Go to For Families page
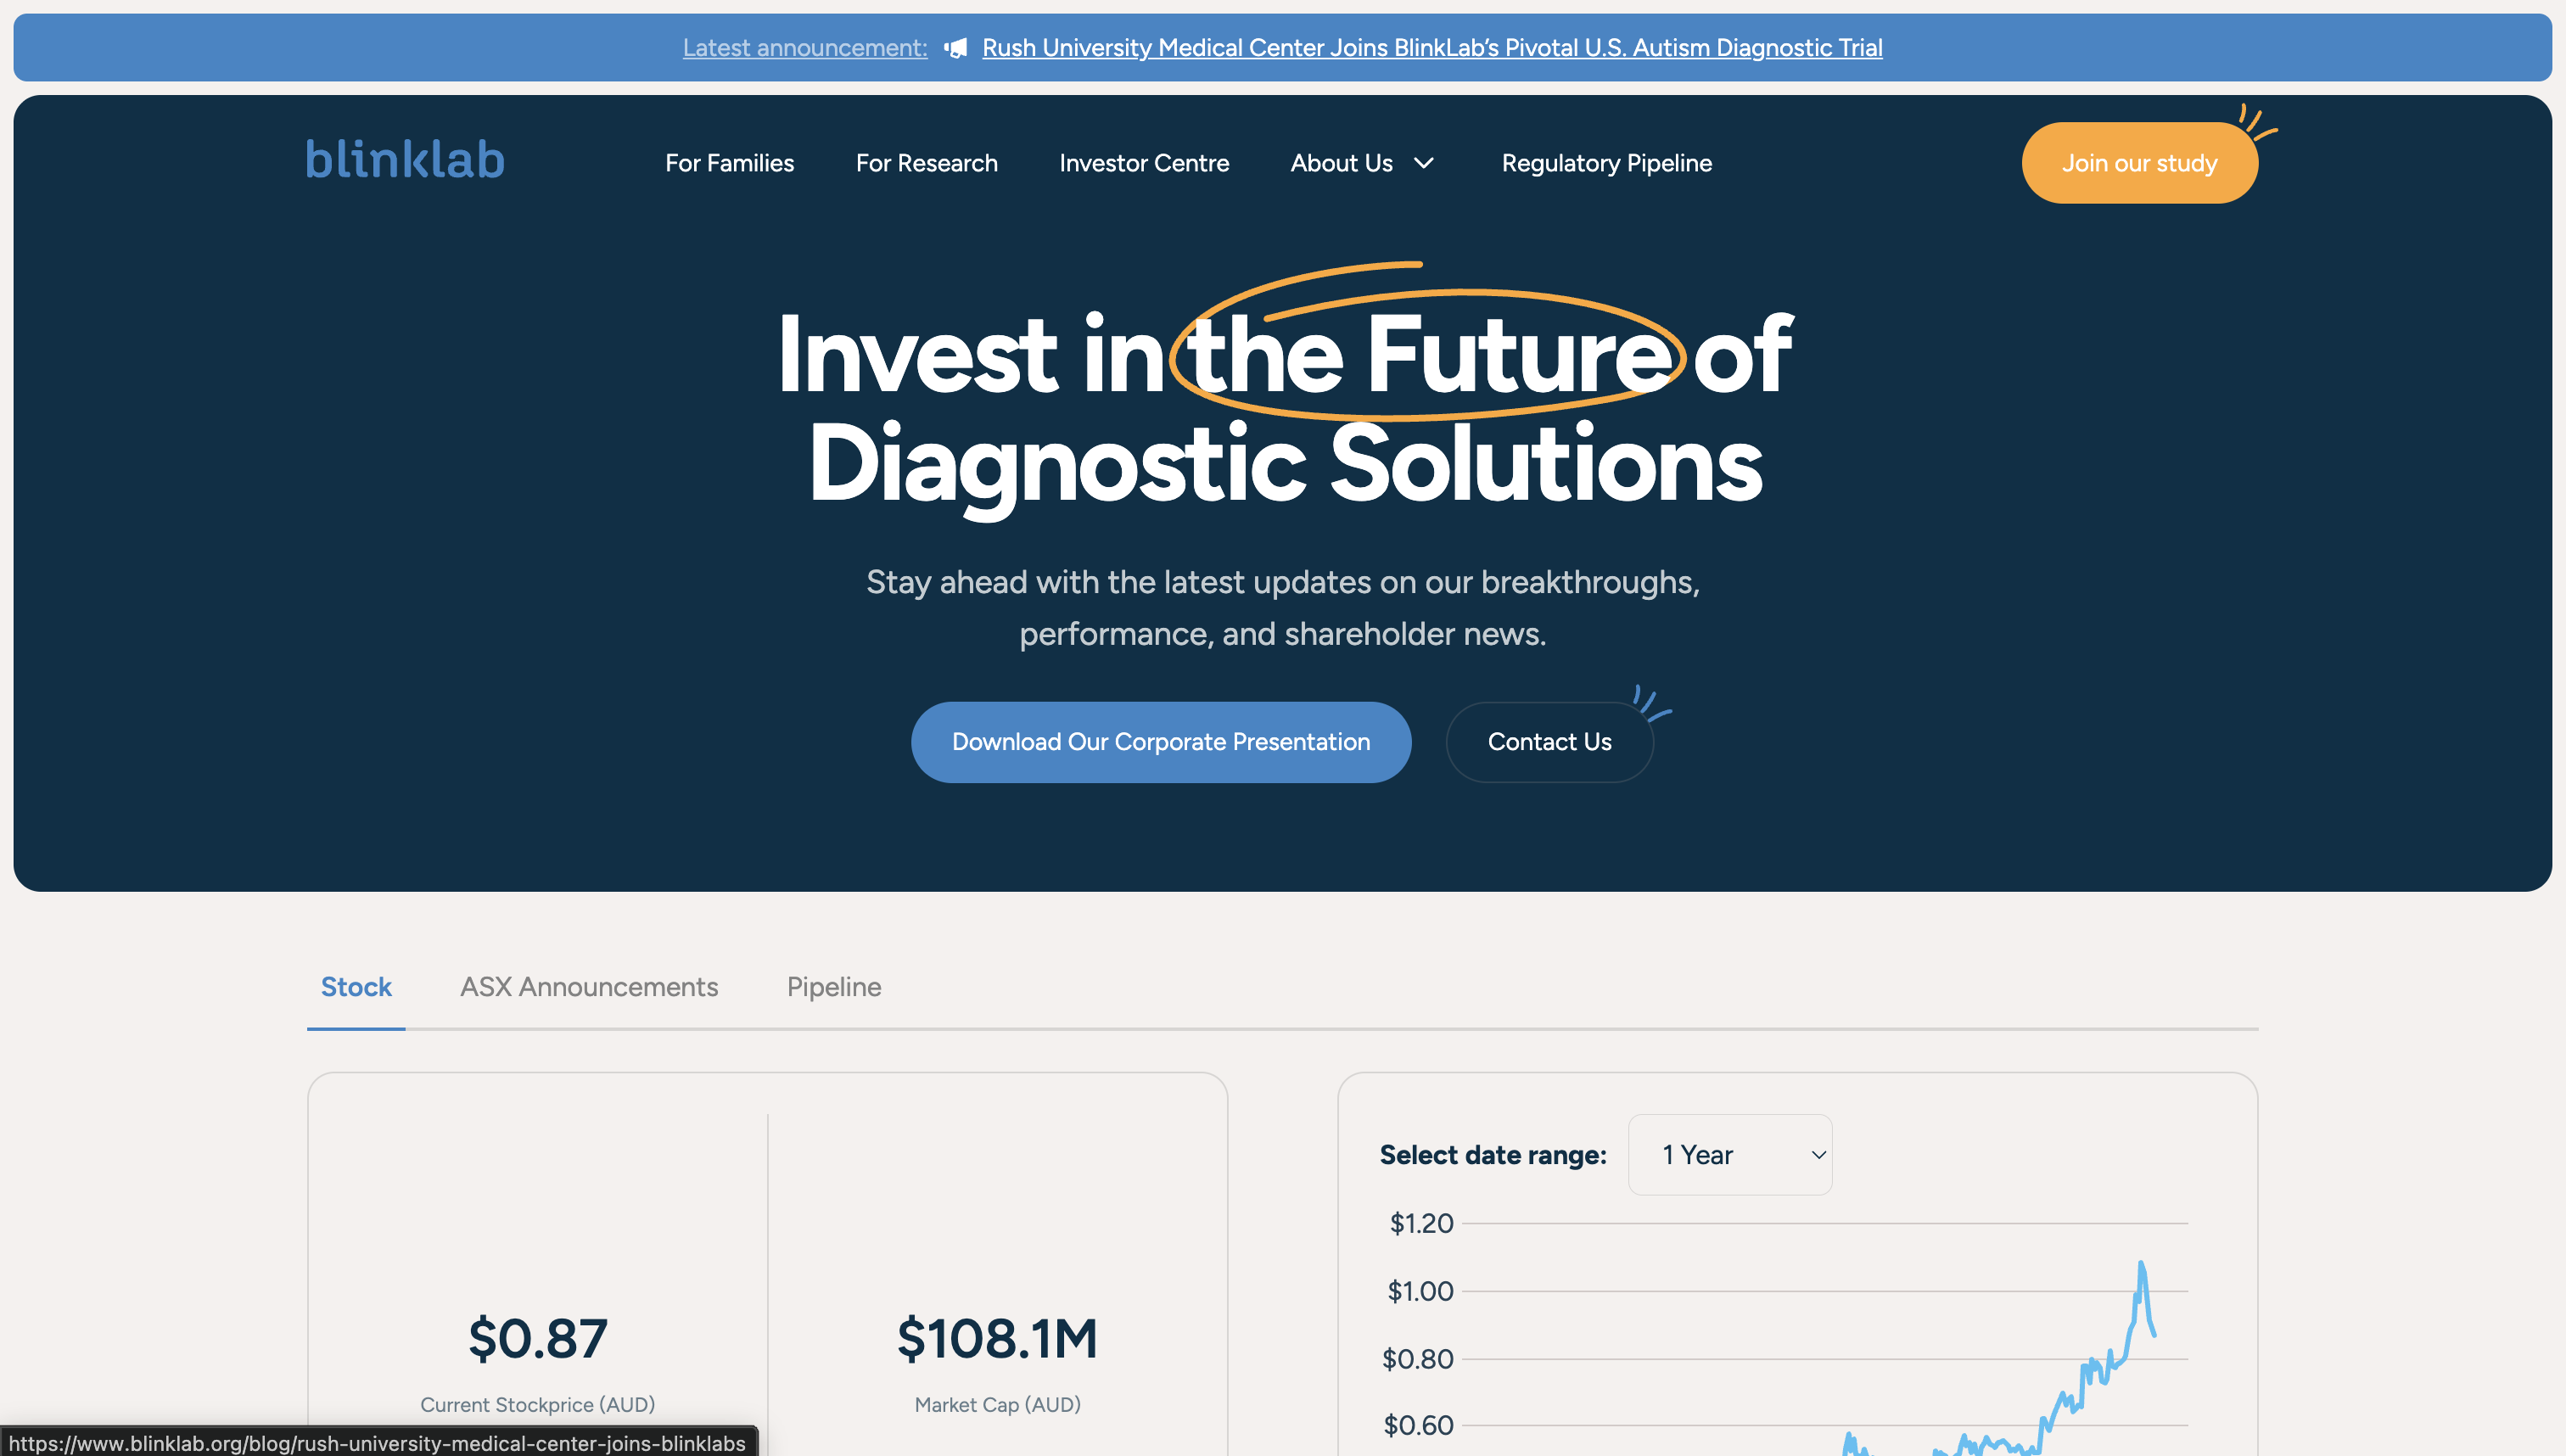The height and width of the screenshot is (1456, 2566). pos(729,163)
